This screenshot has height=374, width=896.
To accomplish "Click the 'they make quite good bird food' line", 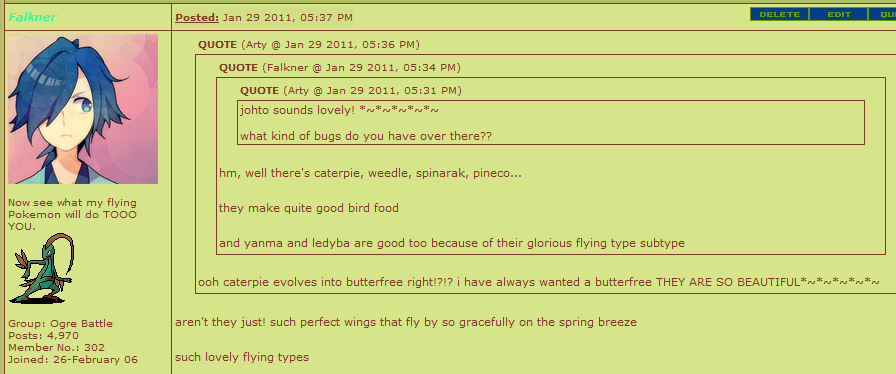I will coord(309,208).
